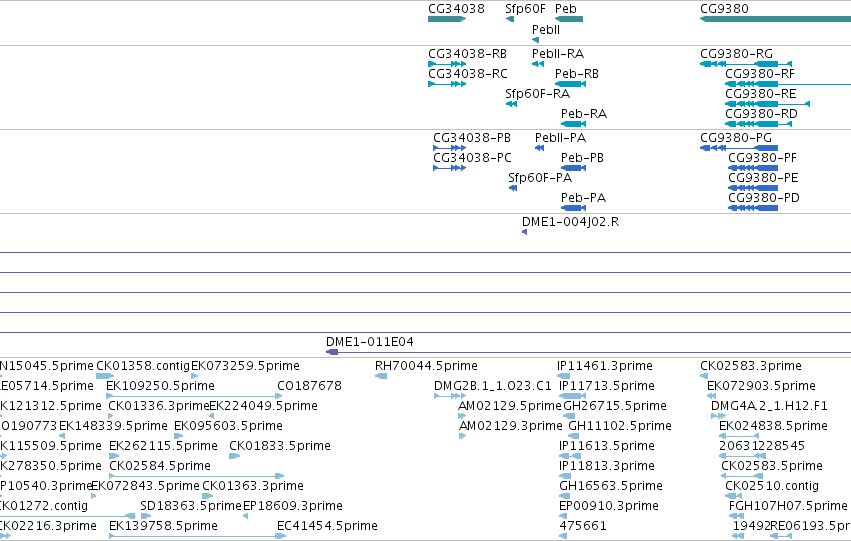Image resolution: width=851 pixels, height=541 pixels.
Task: Select the EP00910.3prime EST
Action: 563,517
